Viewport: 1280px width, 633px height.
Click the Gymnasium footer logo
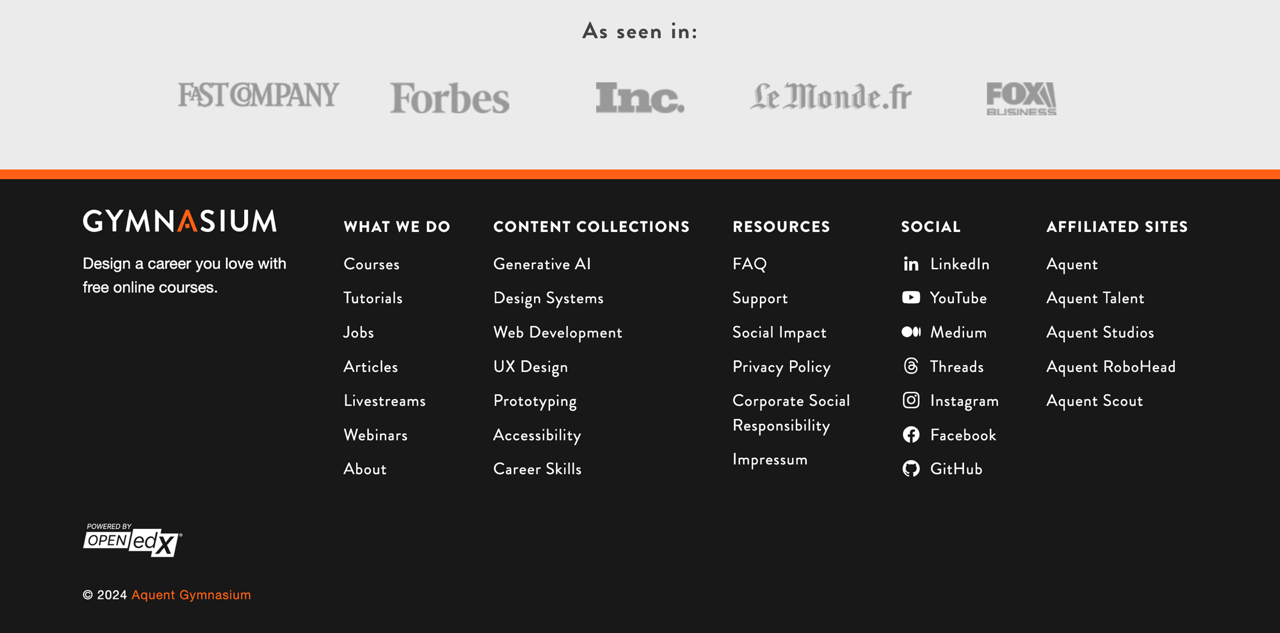pyautogui.click(x=180, y=221)
